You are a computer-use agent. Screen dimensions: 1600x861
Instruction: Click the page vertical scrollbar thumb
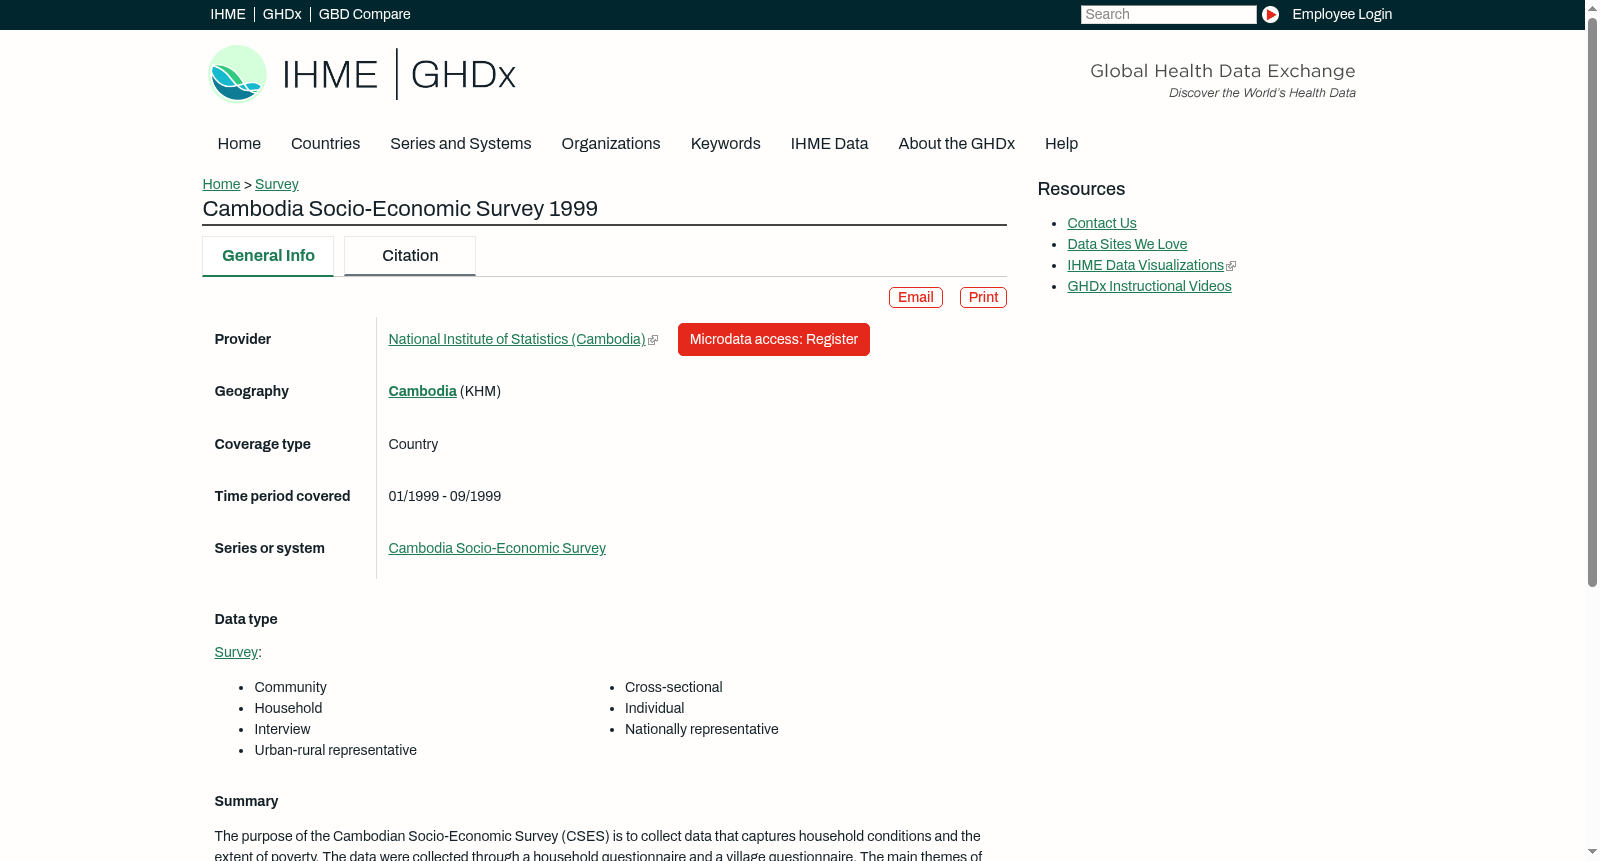pyautogui.click(x=1592, y=300)
